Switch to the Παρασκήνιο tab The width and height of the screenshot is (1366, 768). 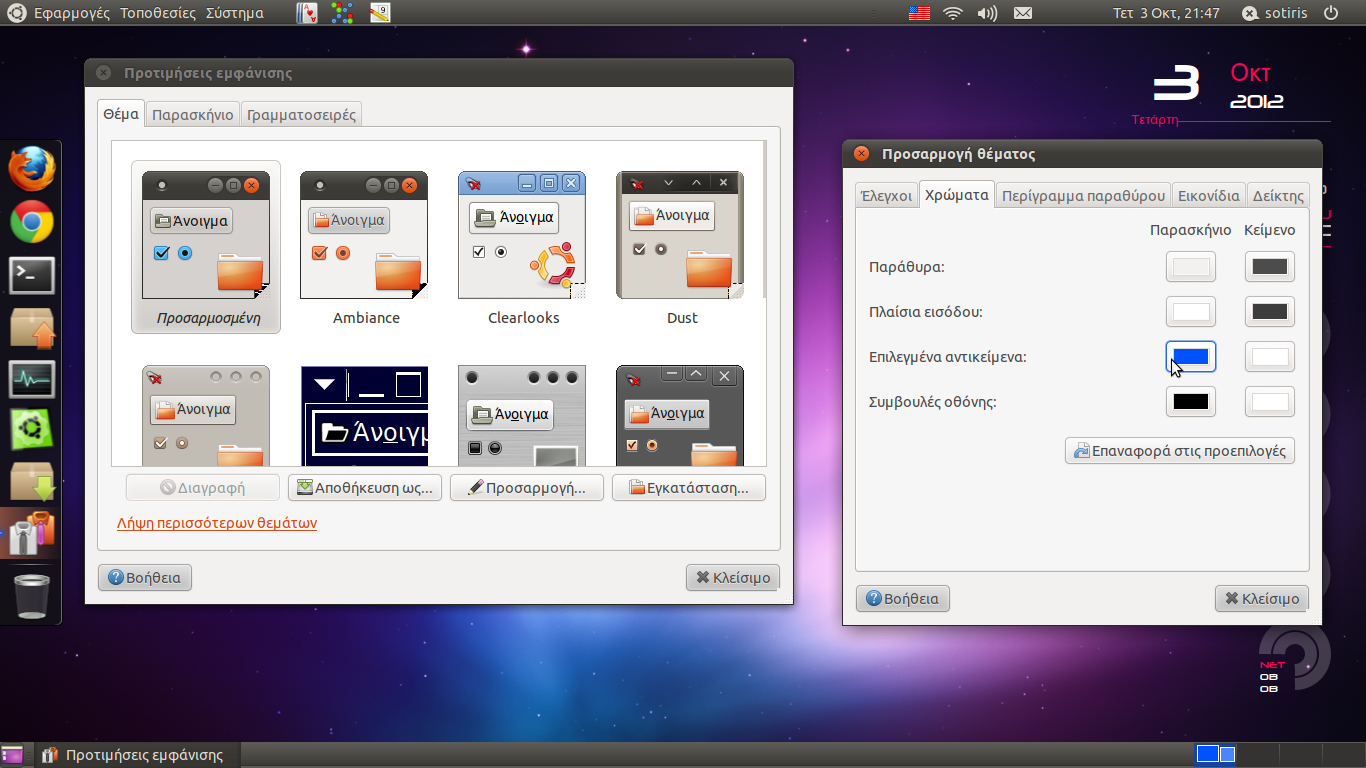pos(193,114)
